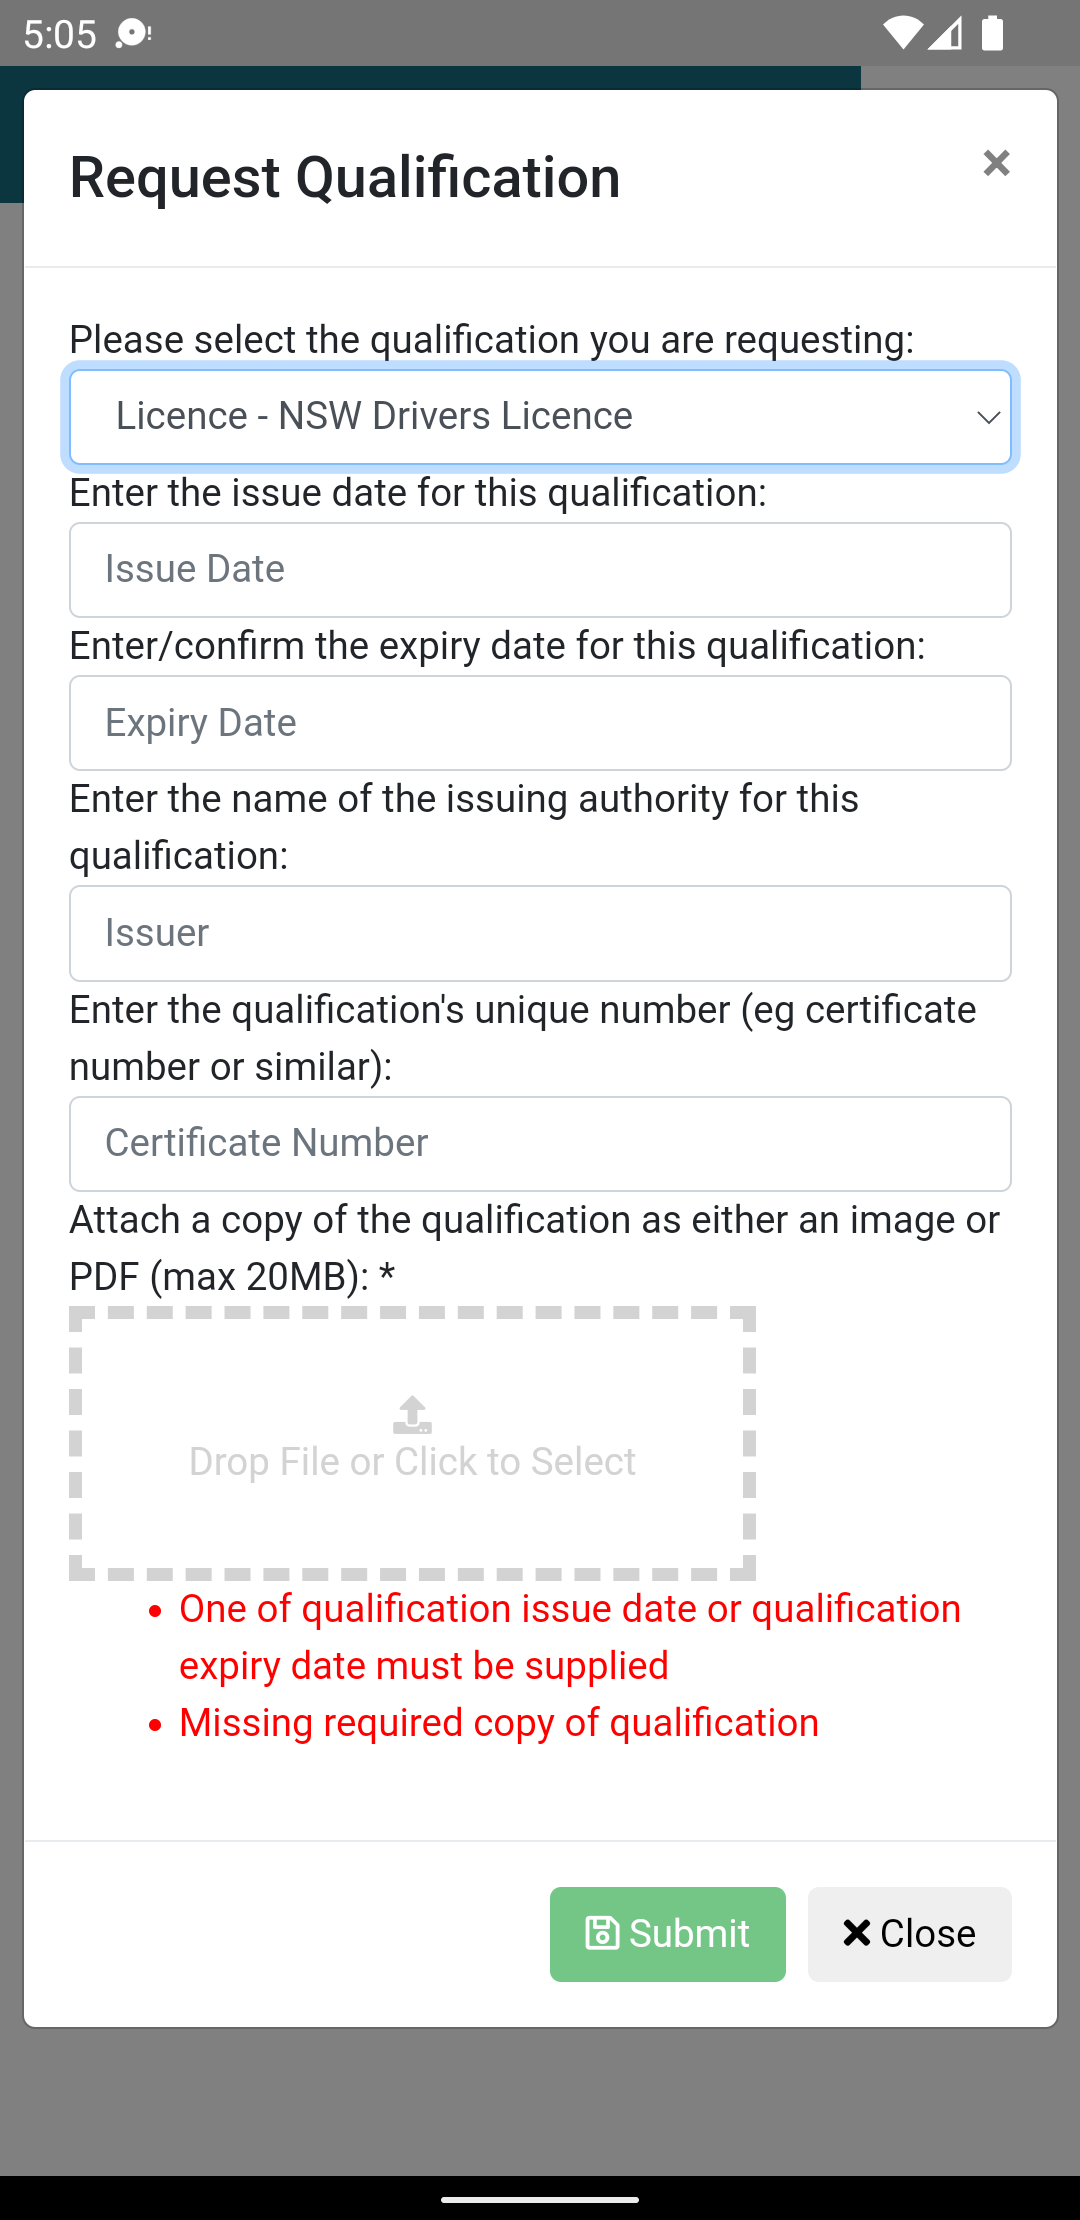
Task: Click the upload arrow icon in drop zone
Action: coord(412,1415)
